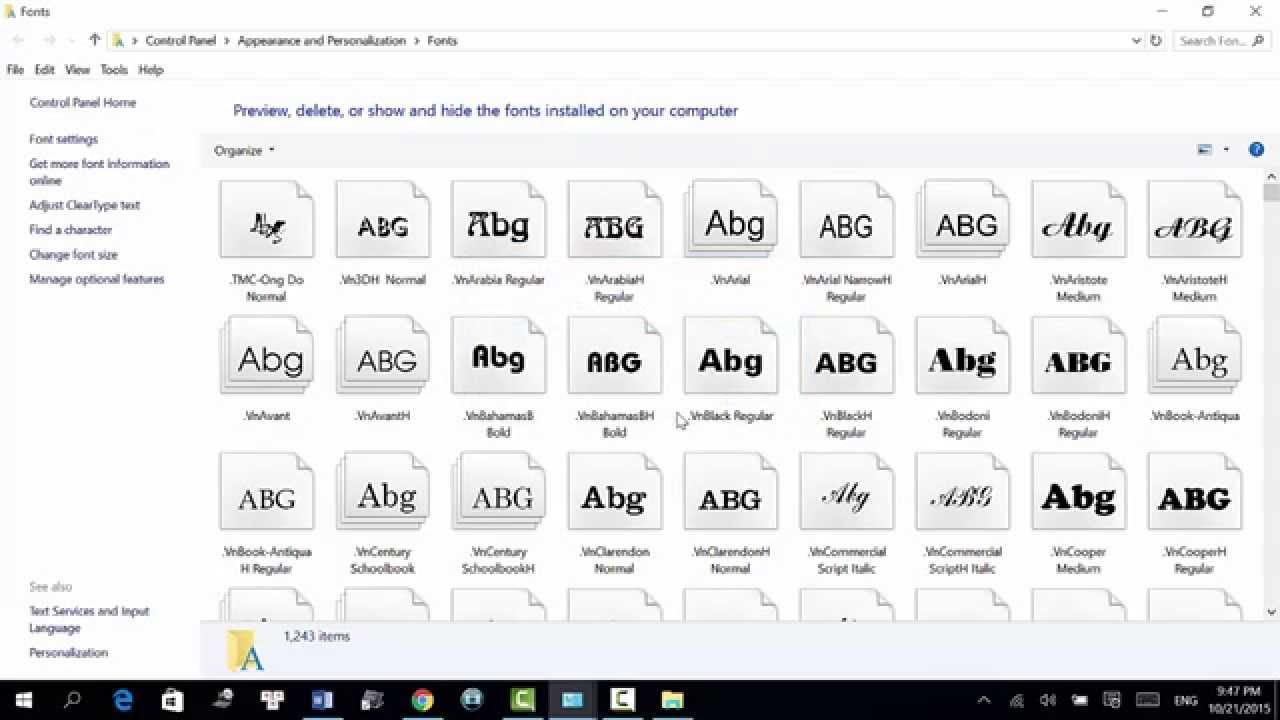Open the View menu
This screenshot has width=1280, height=720.
pos(77,70)
